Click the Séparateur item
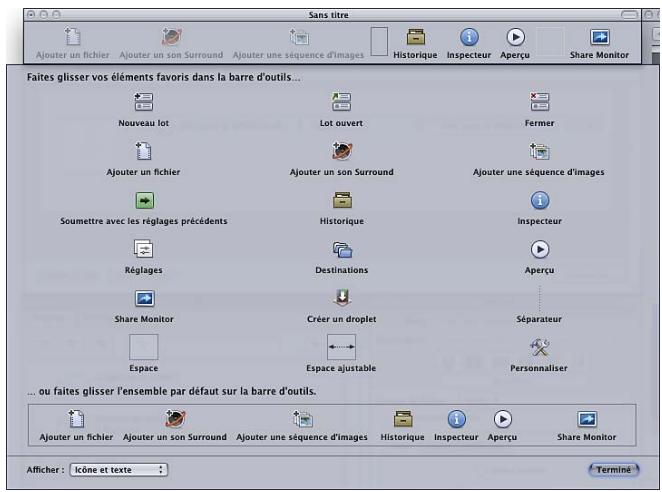 (538, 298)
